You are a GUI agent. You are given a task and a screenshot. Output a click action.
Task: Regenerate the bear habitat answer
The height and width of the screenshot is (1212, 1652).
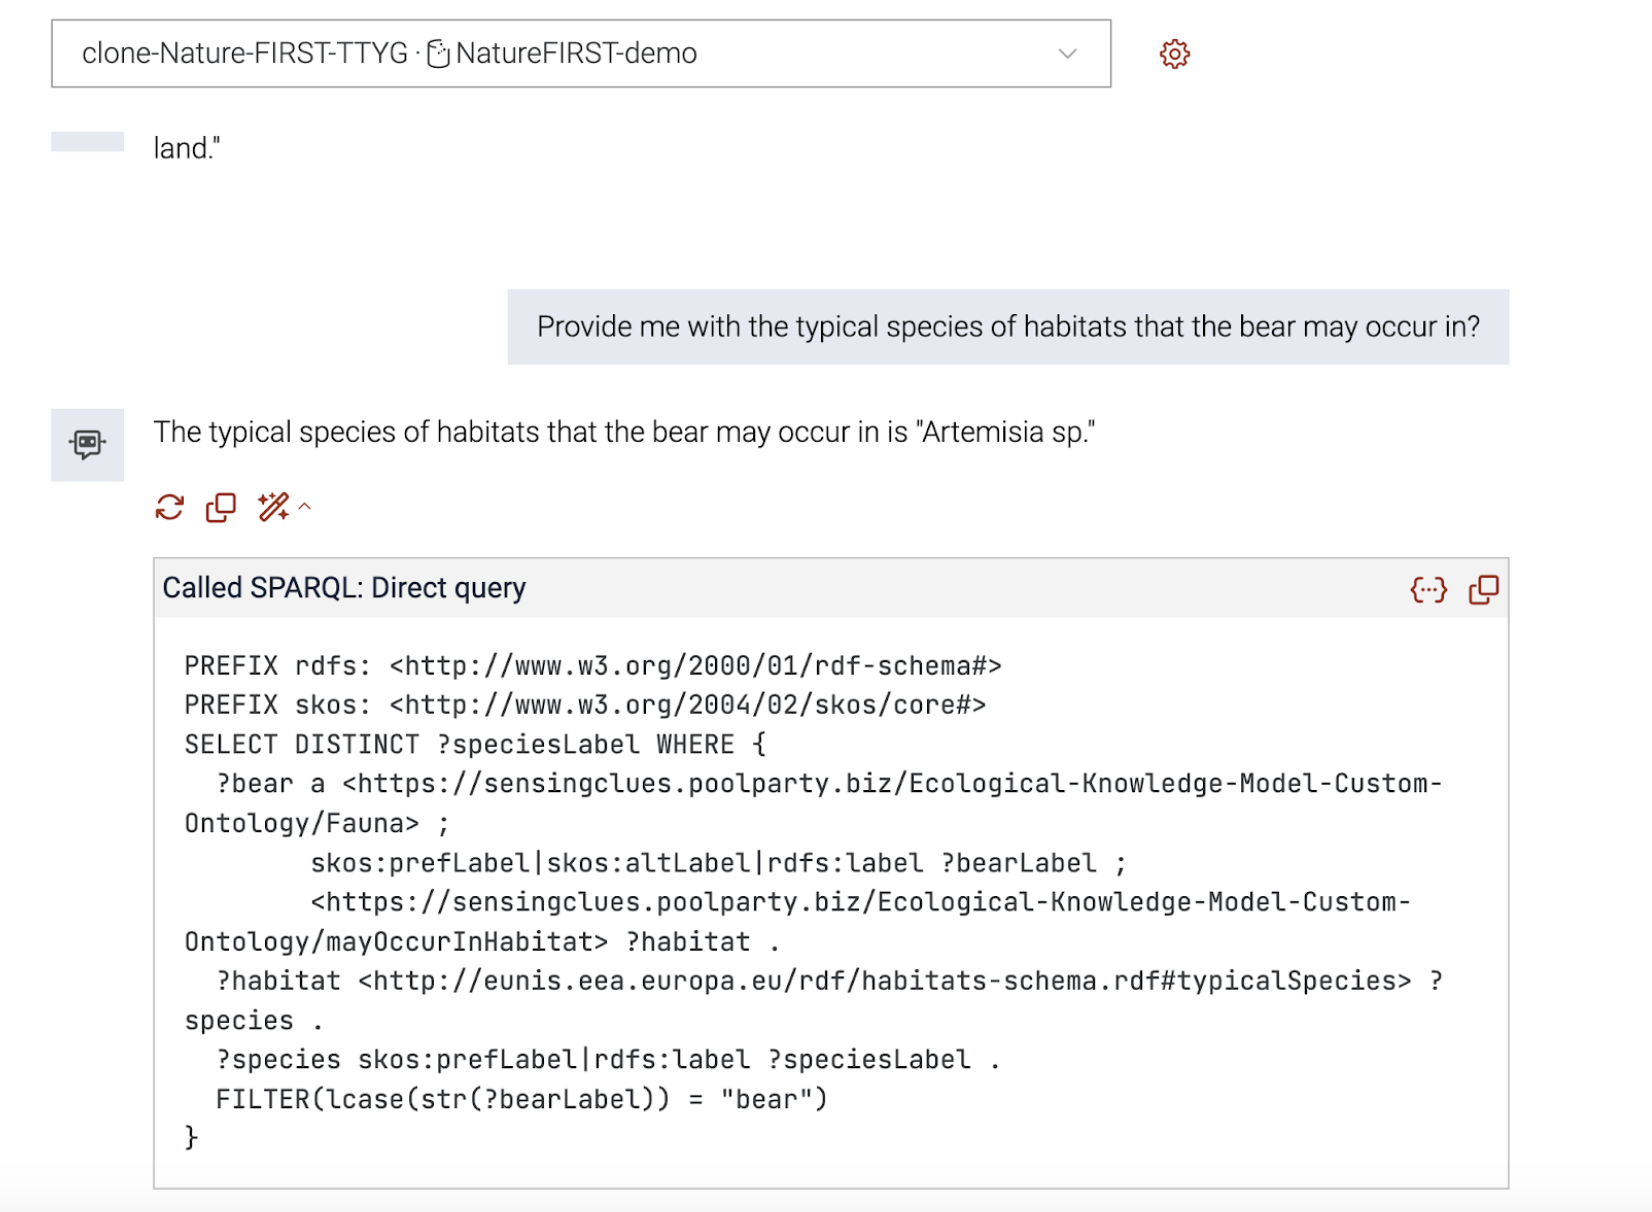(x=170, y=508)
